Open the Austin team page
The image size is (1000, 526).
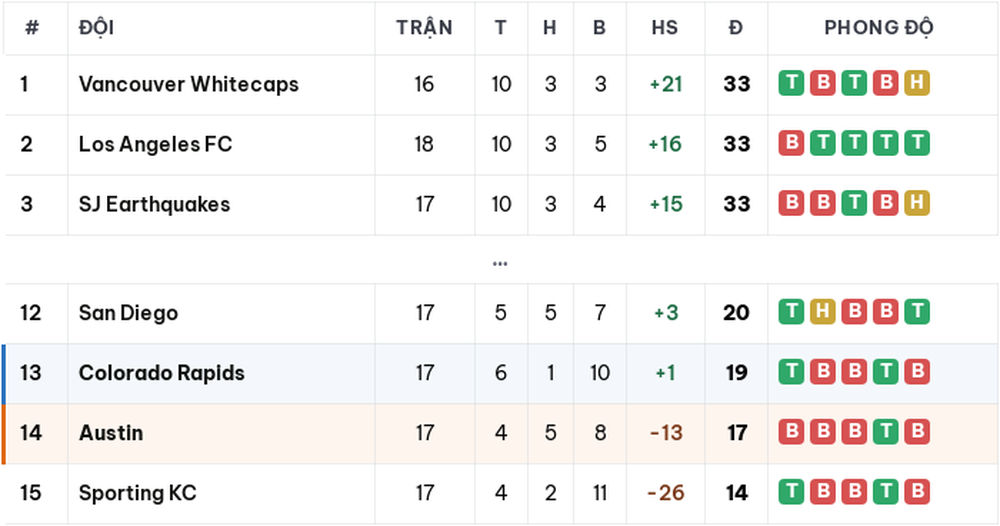point(111,433)
